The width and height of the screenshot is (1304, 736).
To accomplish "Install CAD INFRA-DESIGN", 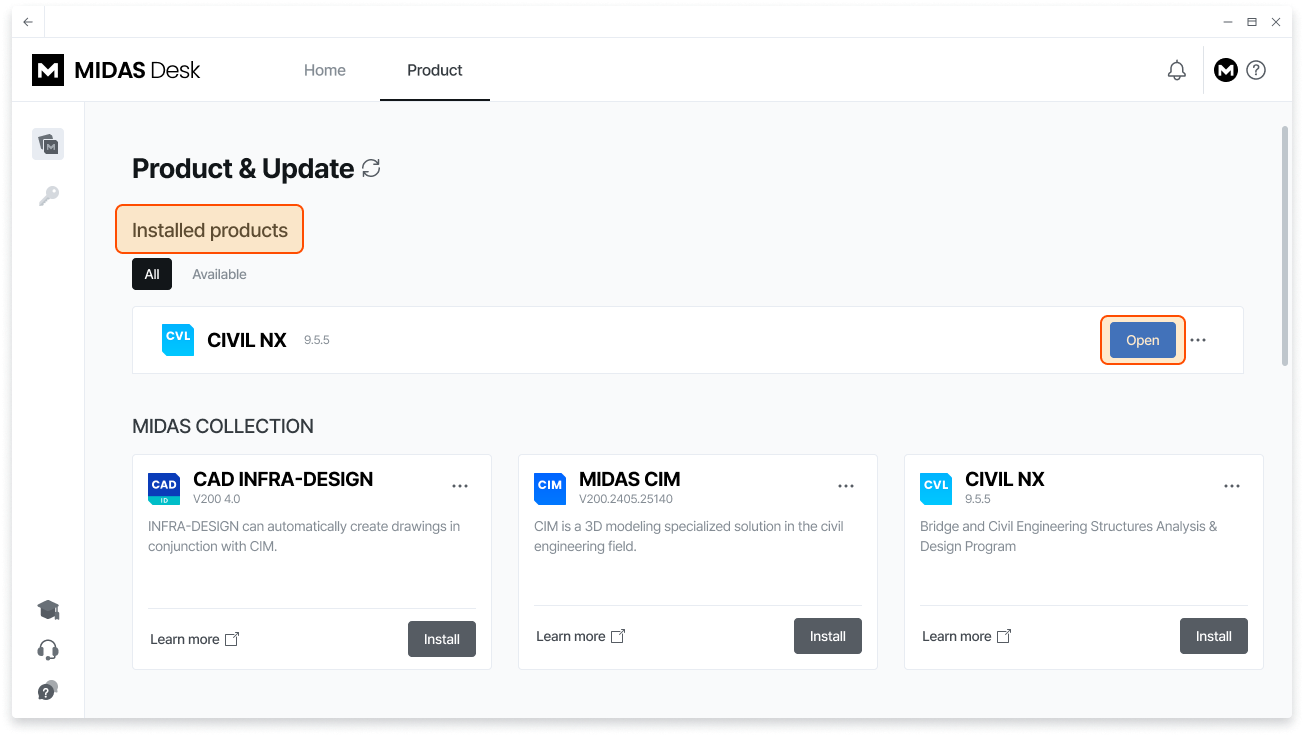I will pos(442,639).
